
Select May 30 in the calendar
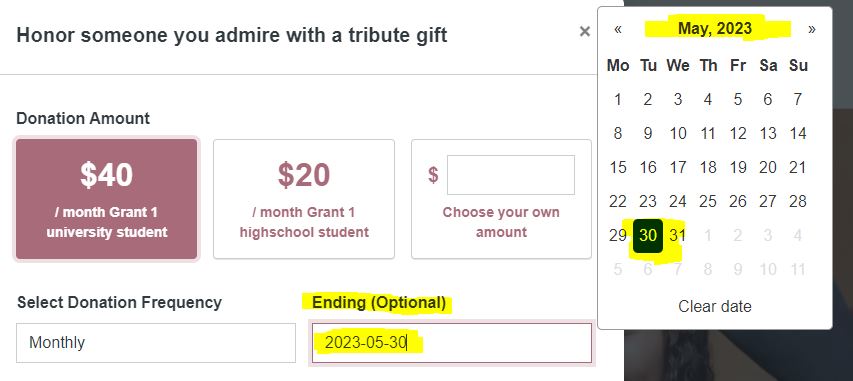(x=648, y=236)
